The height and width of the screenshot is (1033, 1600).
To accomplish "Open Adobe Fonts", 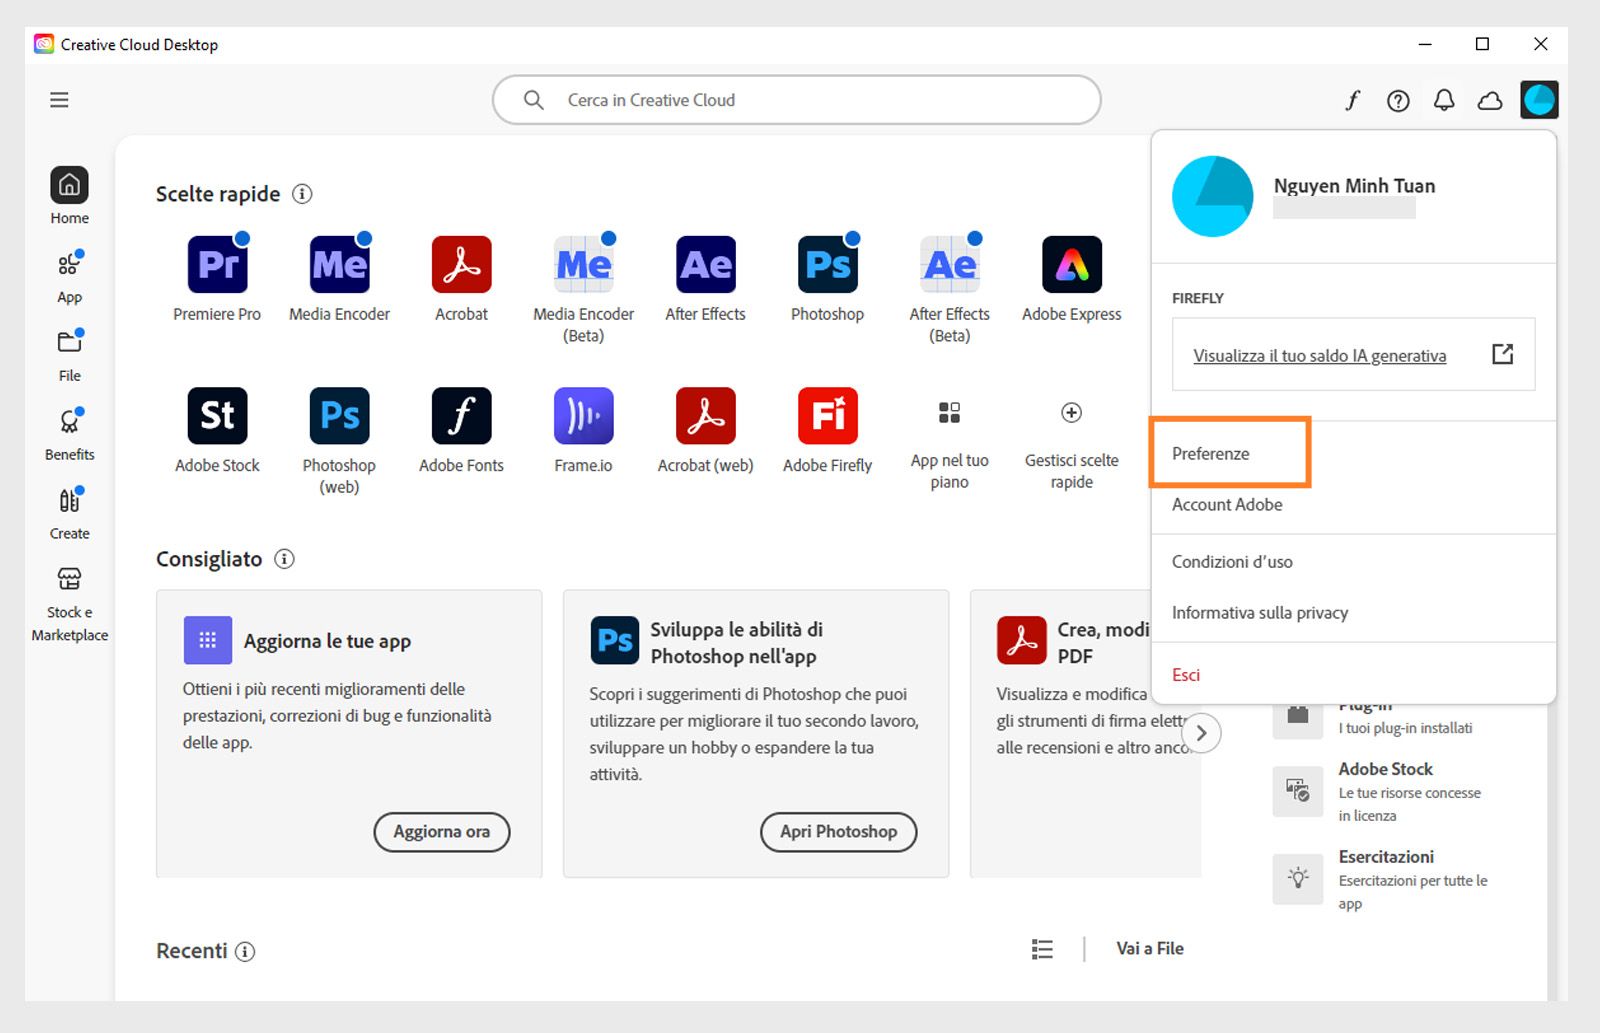I will pos(461,415).
